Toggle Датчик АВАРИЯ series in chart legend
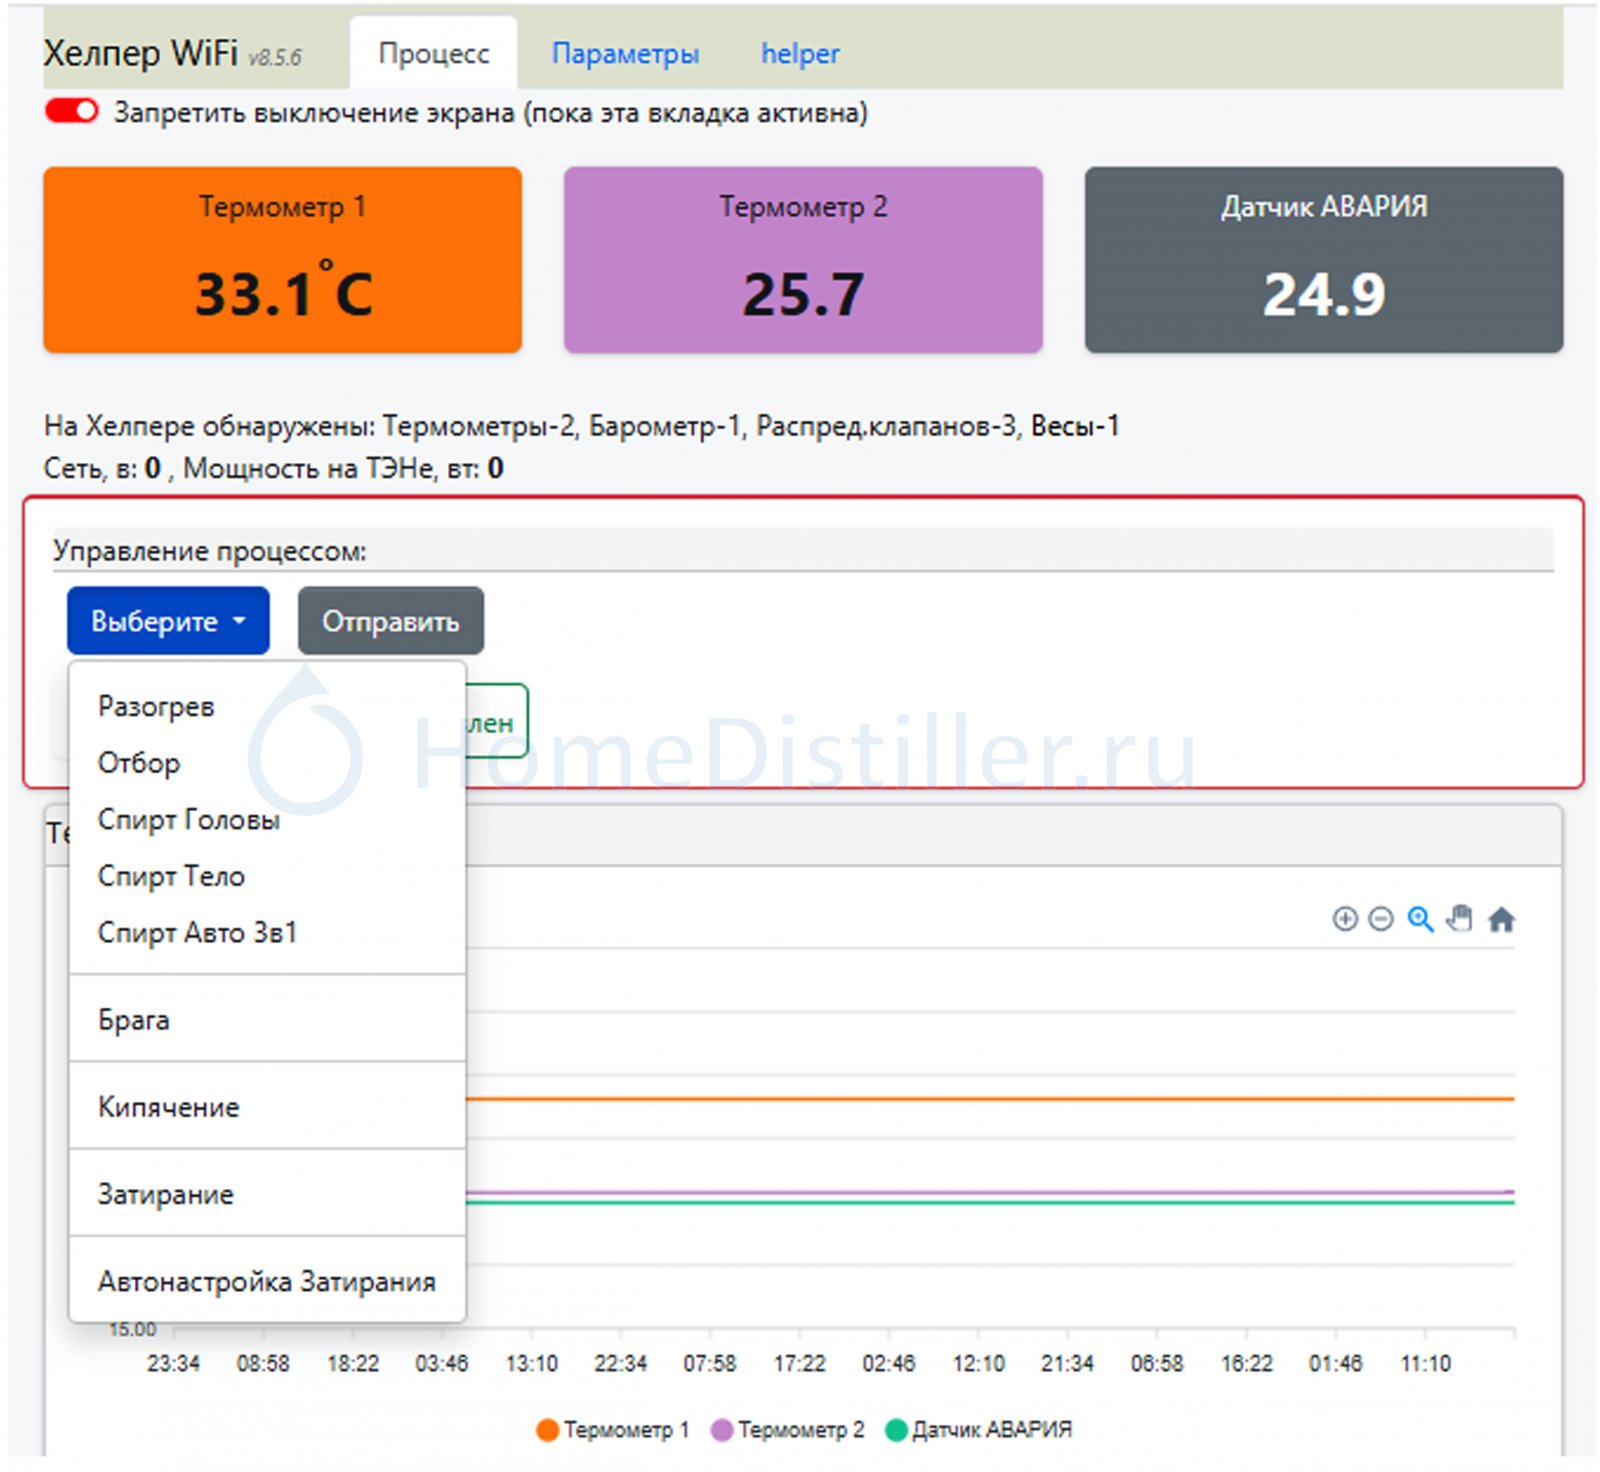Image resolution: width=1600 pixels, height=1472 pixels. tap(979, 1430)
